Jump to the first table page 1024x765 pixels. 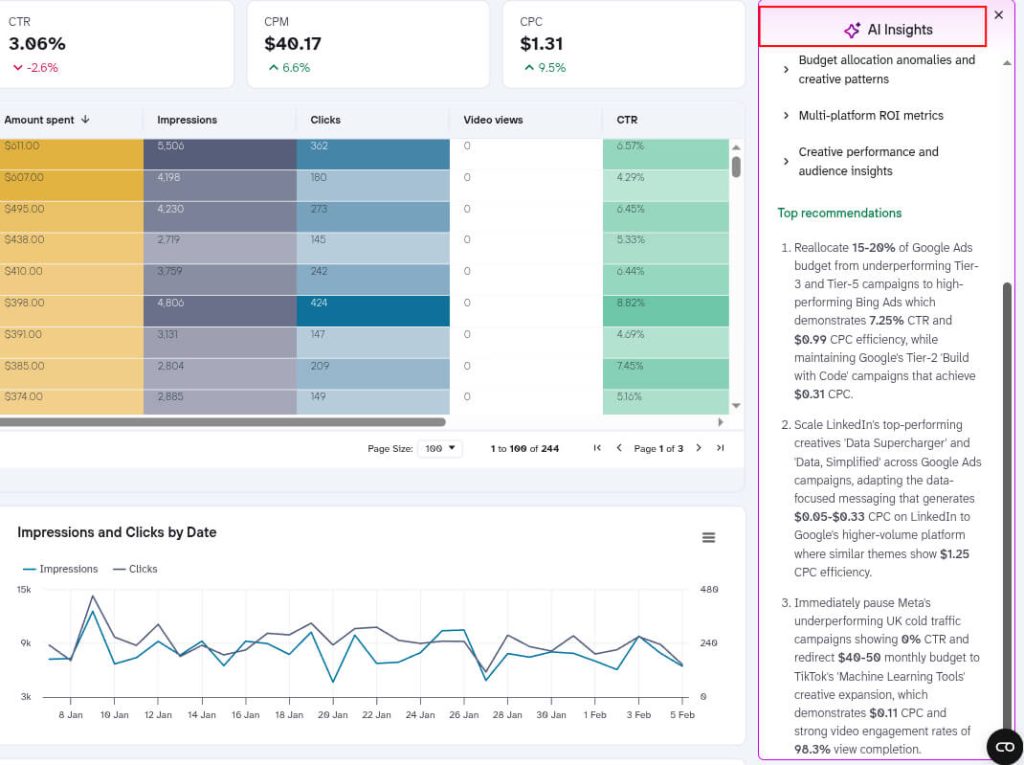(x=598, y=448)
